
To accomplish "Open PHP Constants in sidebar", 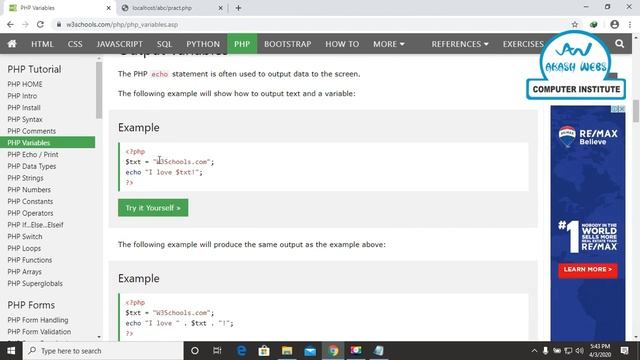I will coord(30,202).
